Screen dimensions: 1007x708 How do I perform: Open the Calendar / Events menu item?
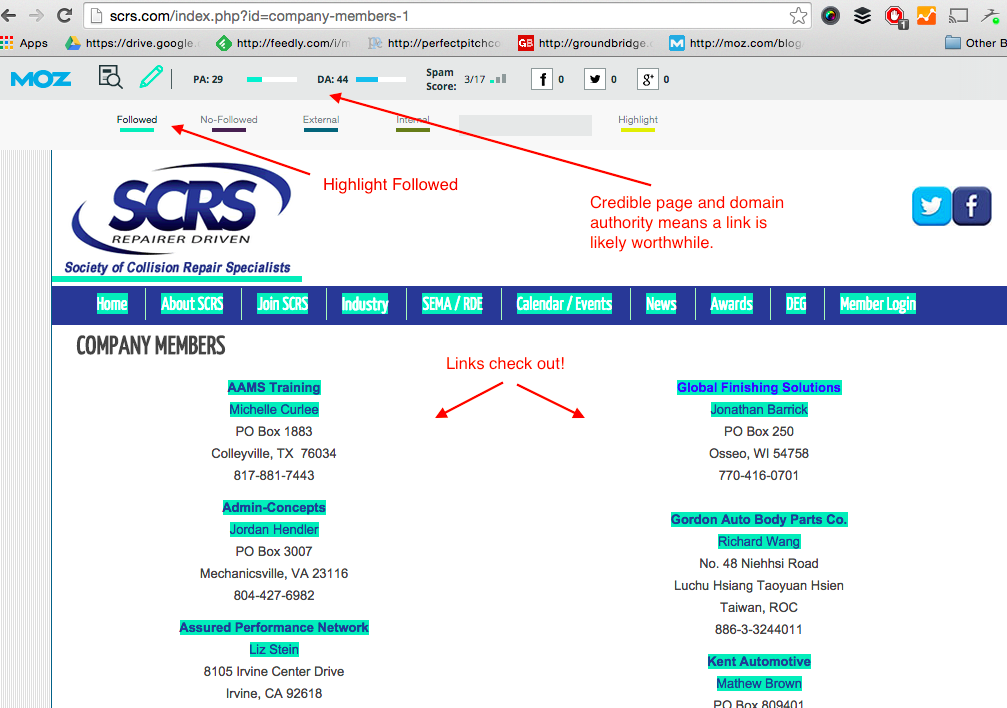(564, 304)
